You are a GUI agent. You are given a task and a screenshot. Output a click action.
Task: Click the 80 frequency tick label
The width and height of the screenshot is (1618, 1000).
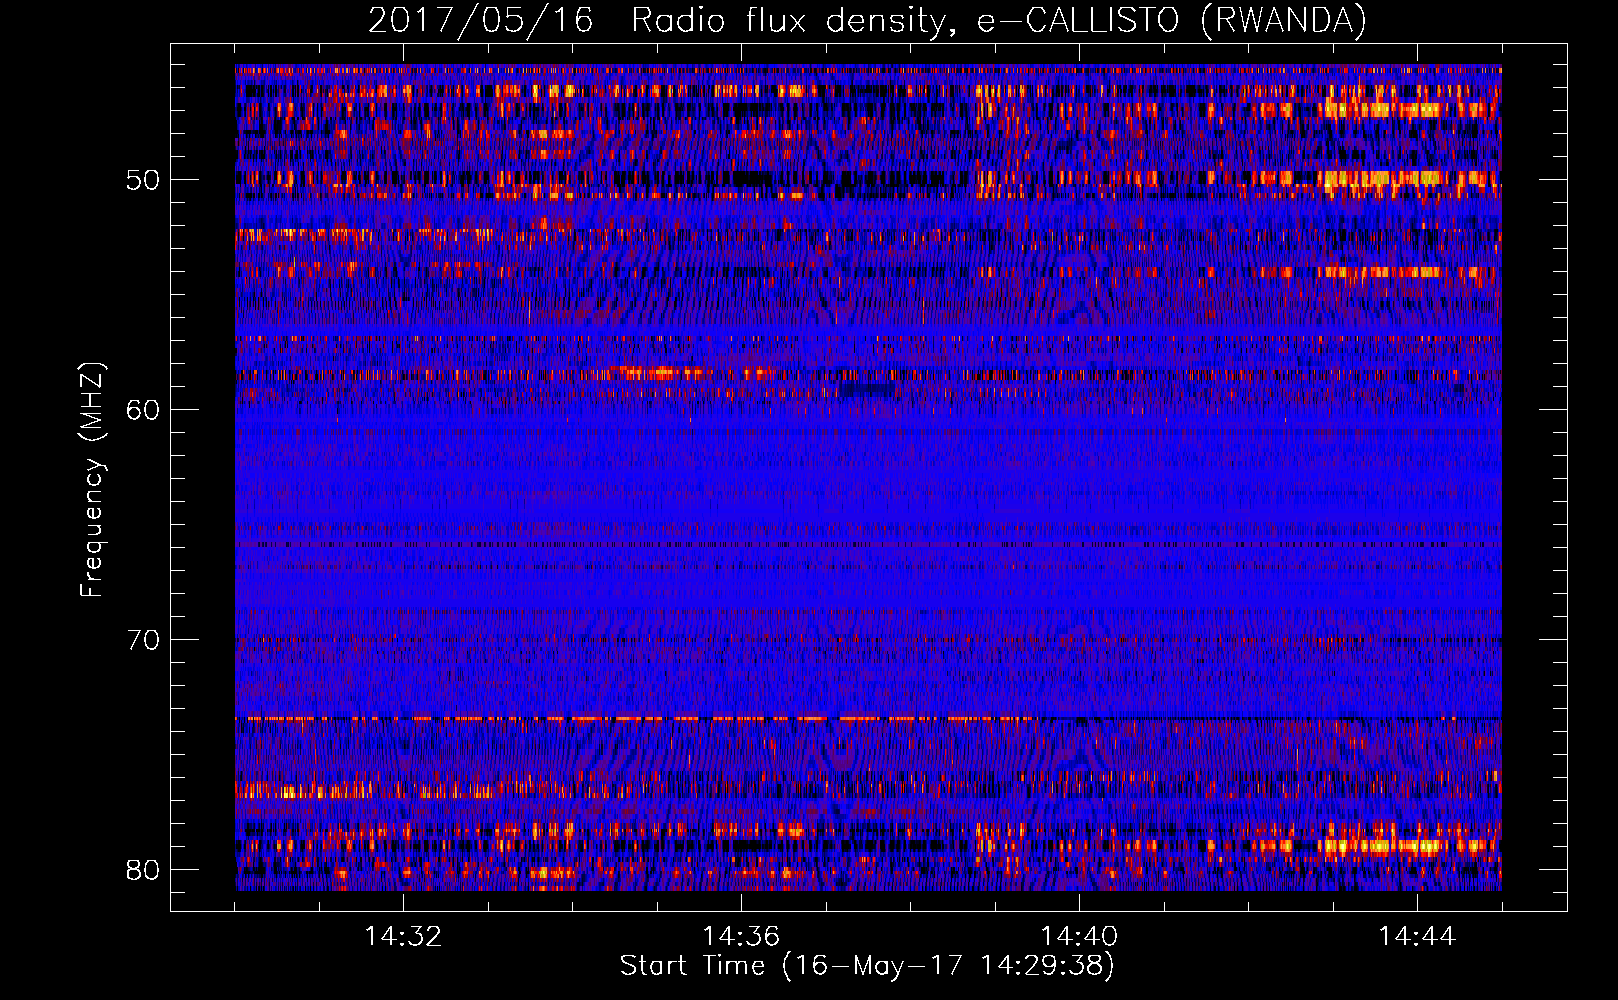(143, 870)
